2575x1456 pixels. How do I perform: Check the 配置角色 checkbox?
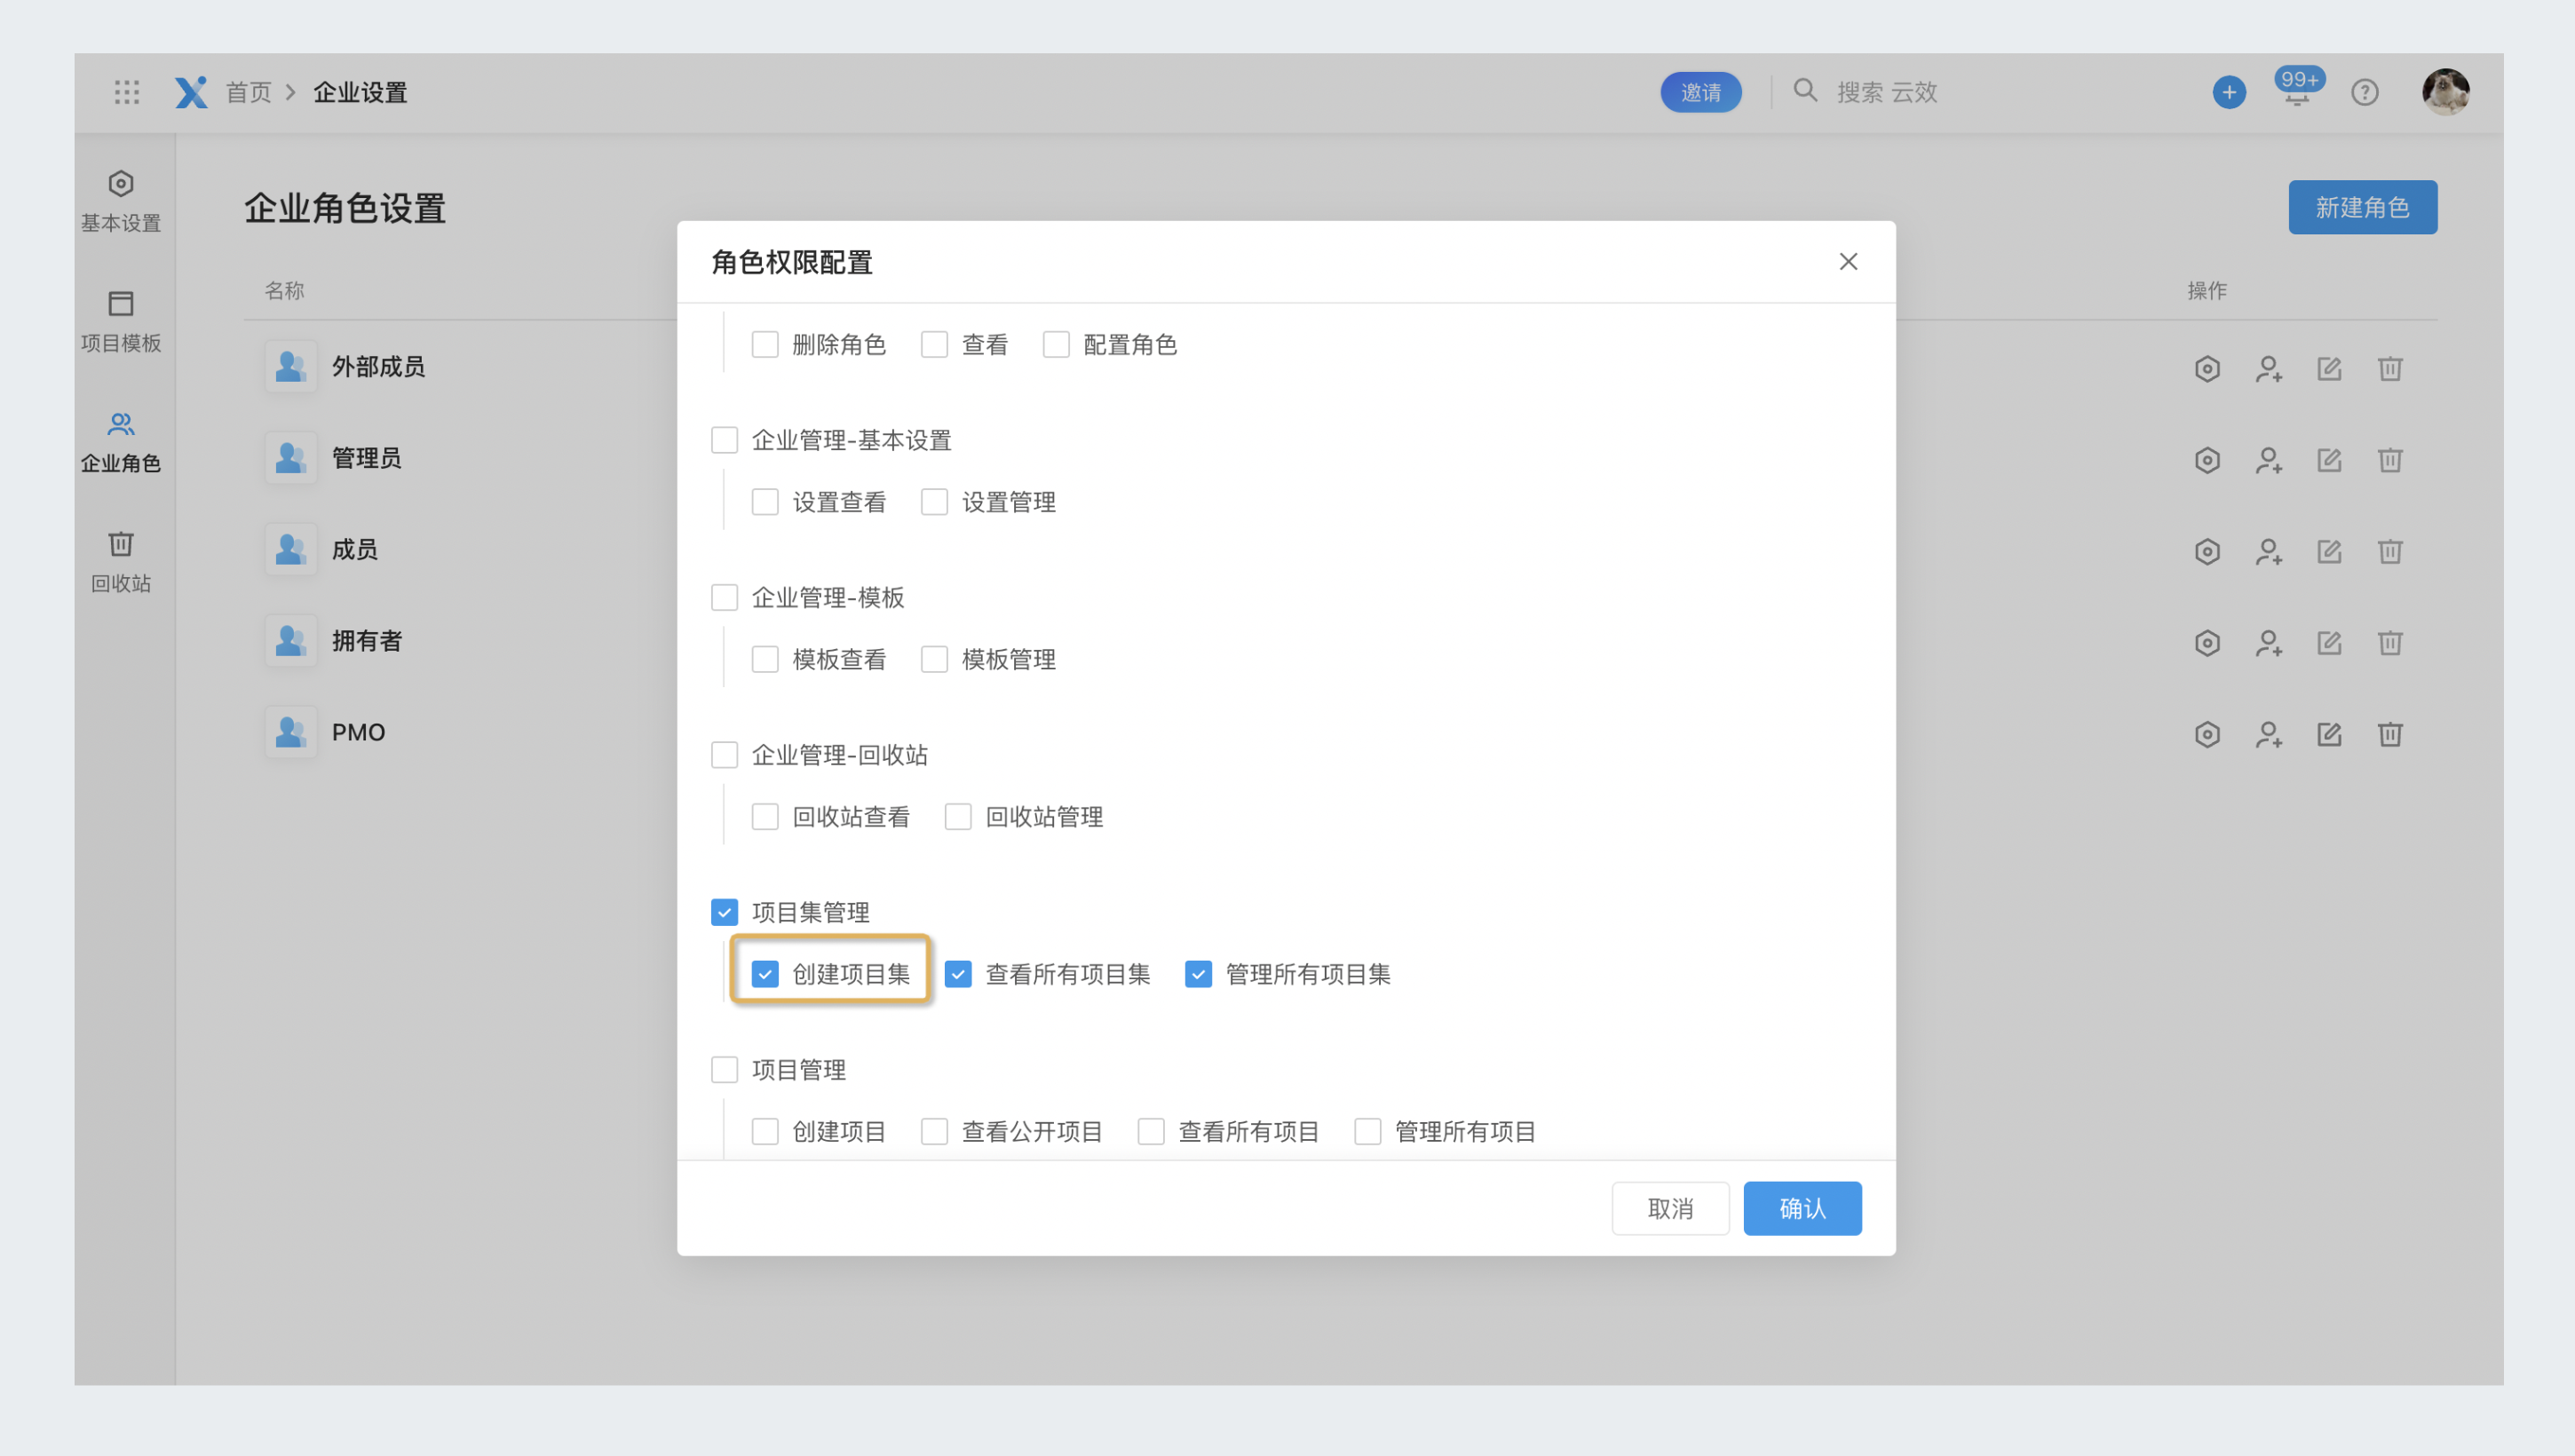pyautogui.click(x=1056, y=344)
